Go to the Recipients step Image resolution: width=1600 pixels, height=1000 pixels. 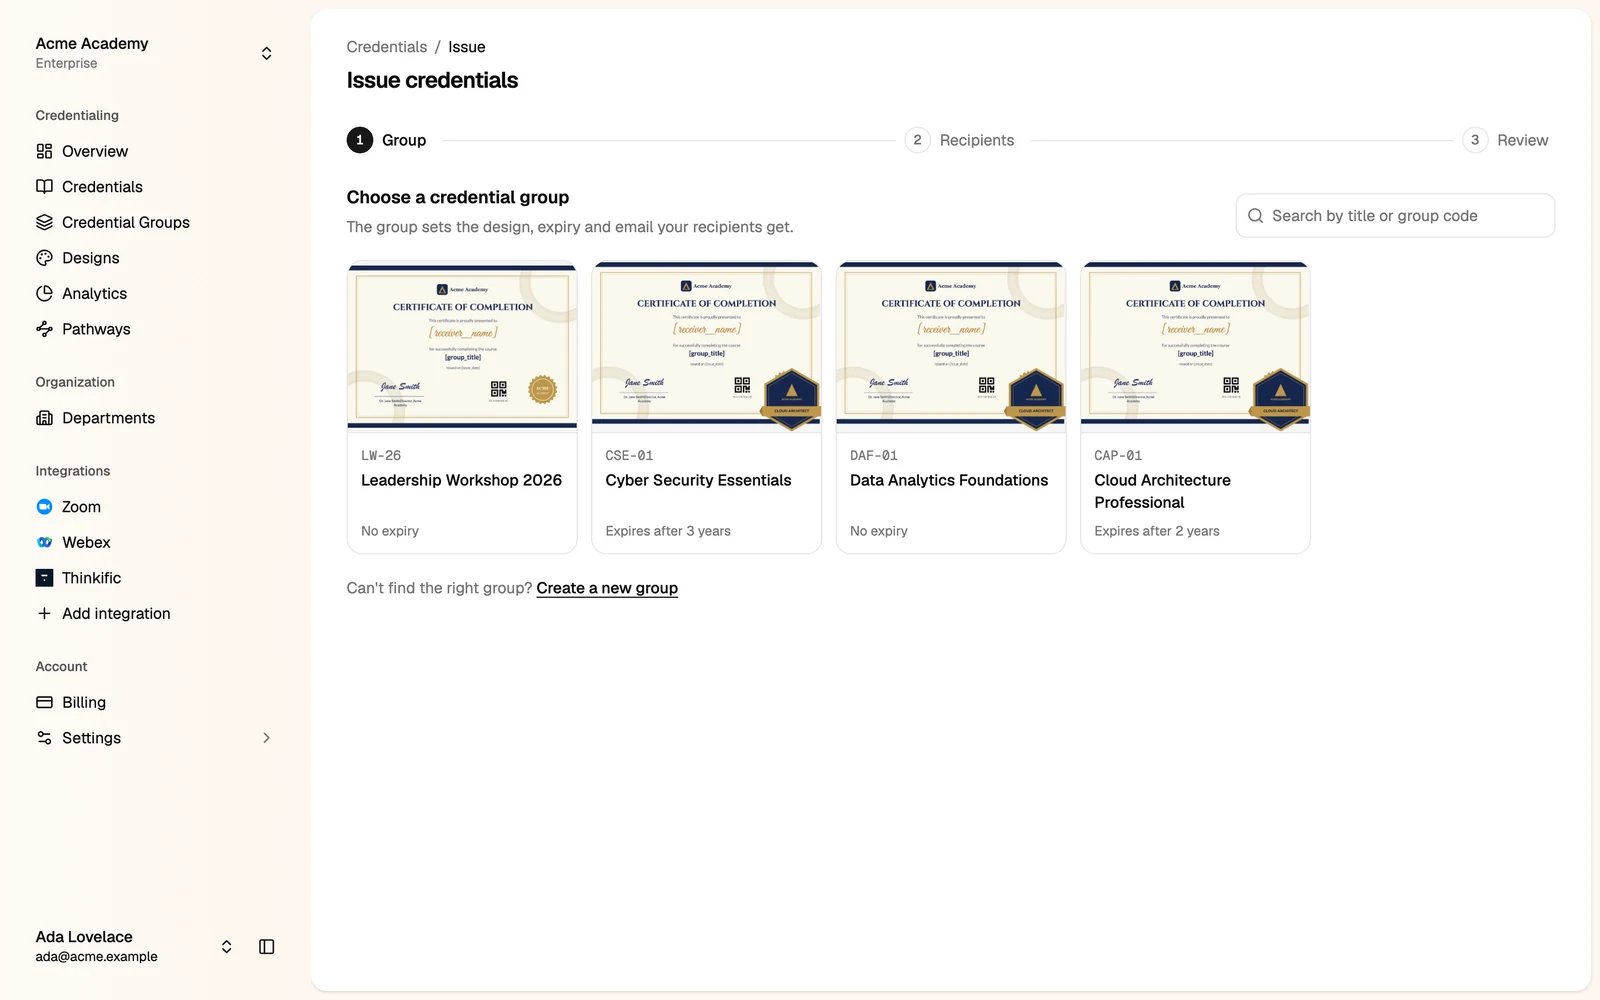[960, 140]
